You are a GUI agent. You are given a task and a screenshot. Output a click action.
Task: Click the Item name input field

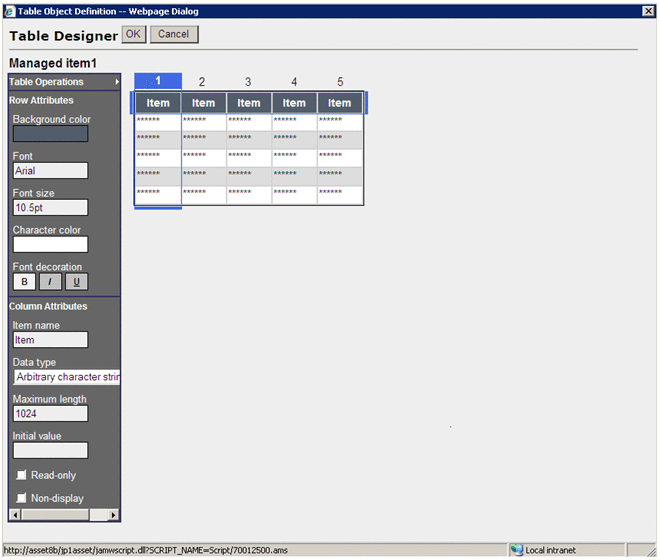pyautogui.click(x=51, y=340)
